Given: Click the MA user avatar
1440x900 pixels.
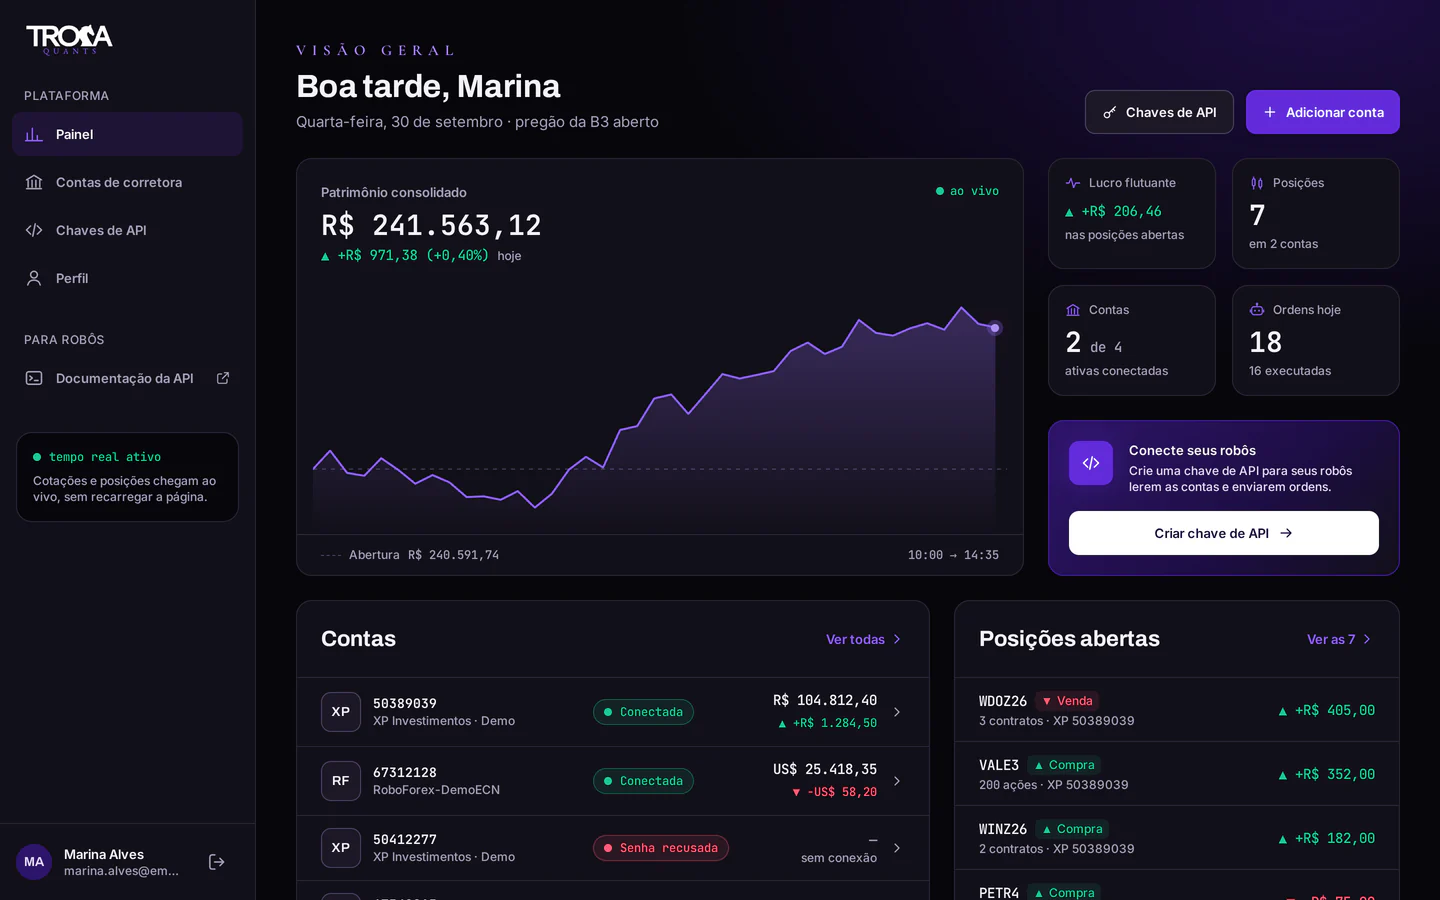Looking at the screenshot, I should click(34, 862).
